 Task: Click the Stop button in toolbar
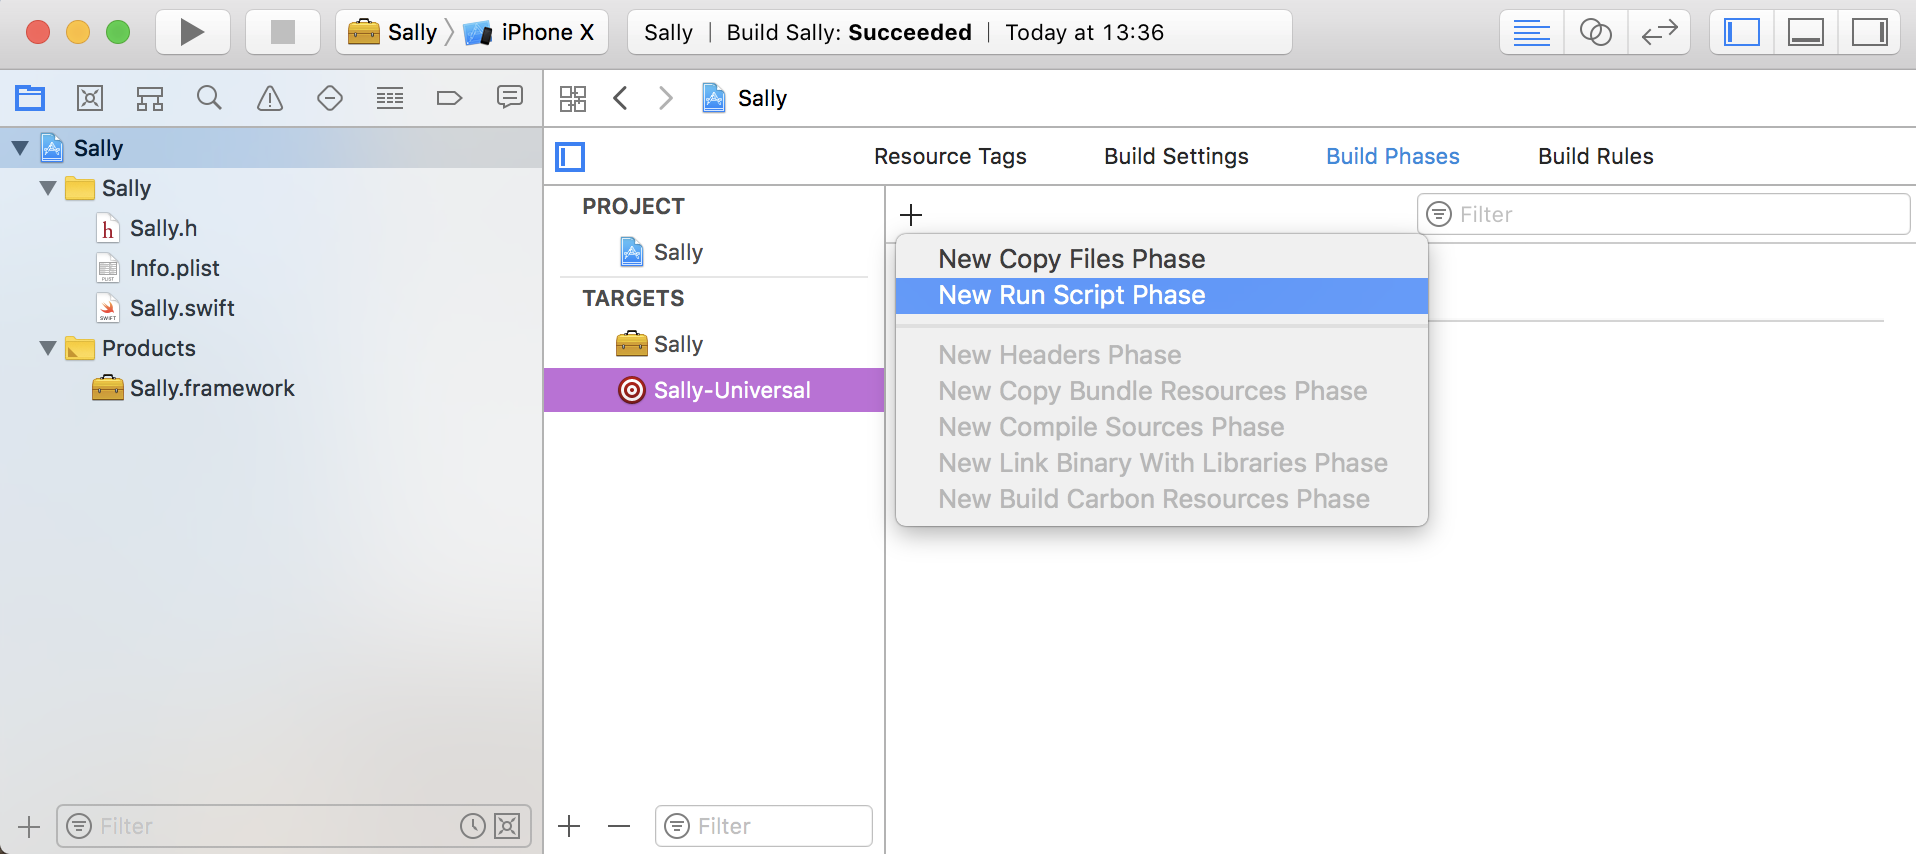283,32
